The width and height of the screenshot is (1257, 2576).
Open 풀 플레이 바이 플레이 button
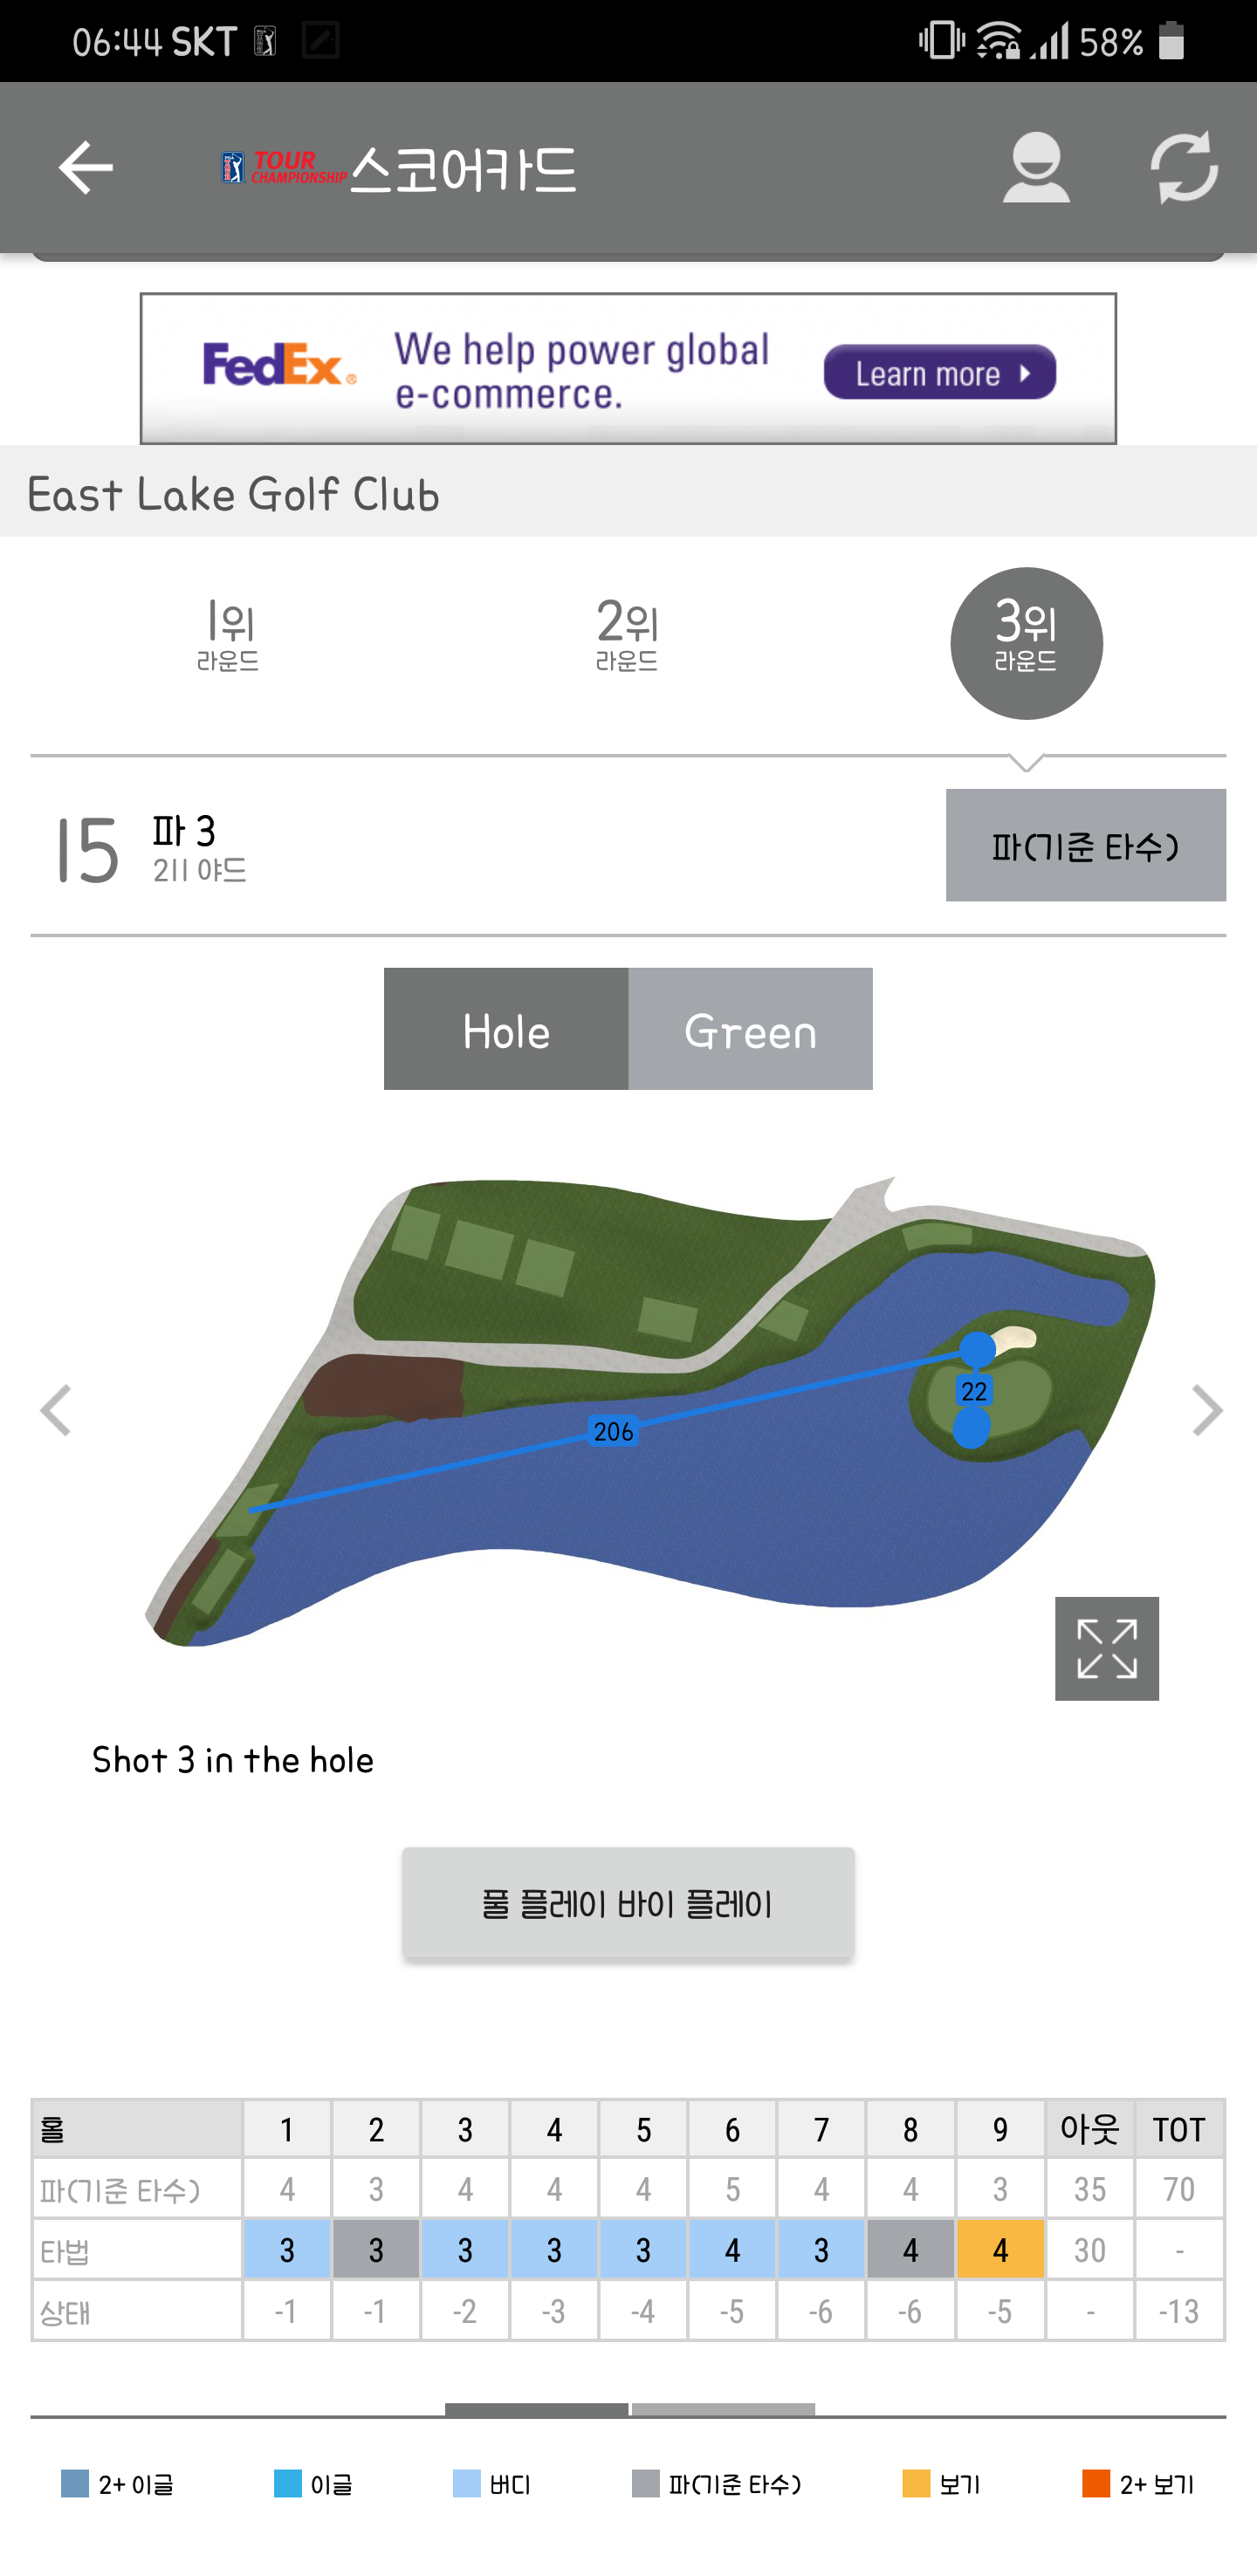628,1903
